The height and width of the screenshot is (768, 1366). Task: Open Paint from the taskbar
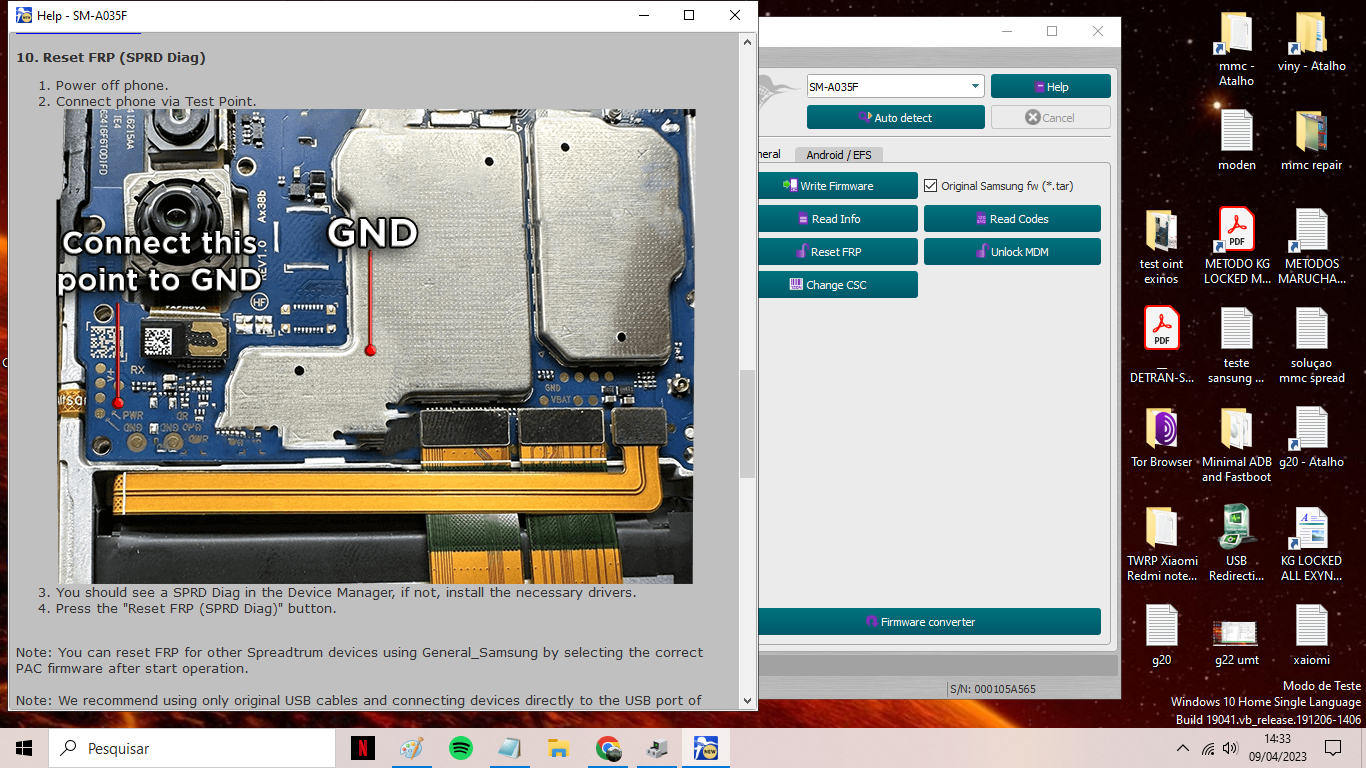(411, 748)
